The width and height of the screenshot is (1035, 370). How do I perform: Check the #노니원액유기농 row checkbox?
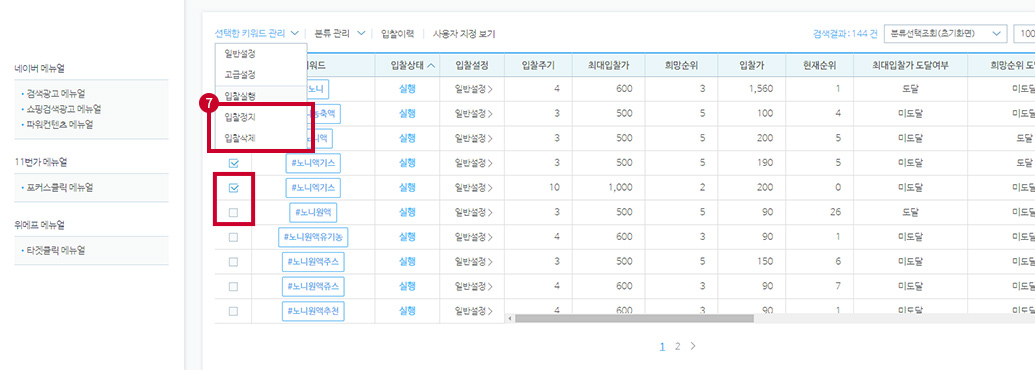pos(233,237)
